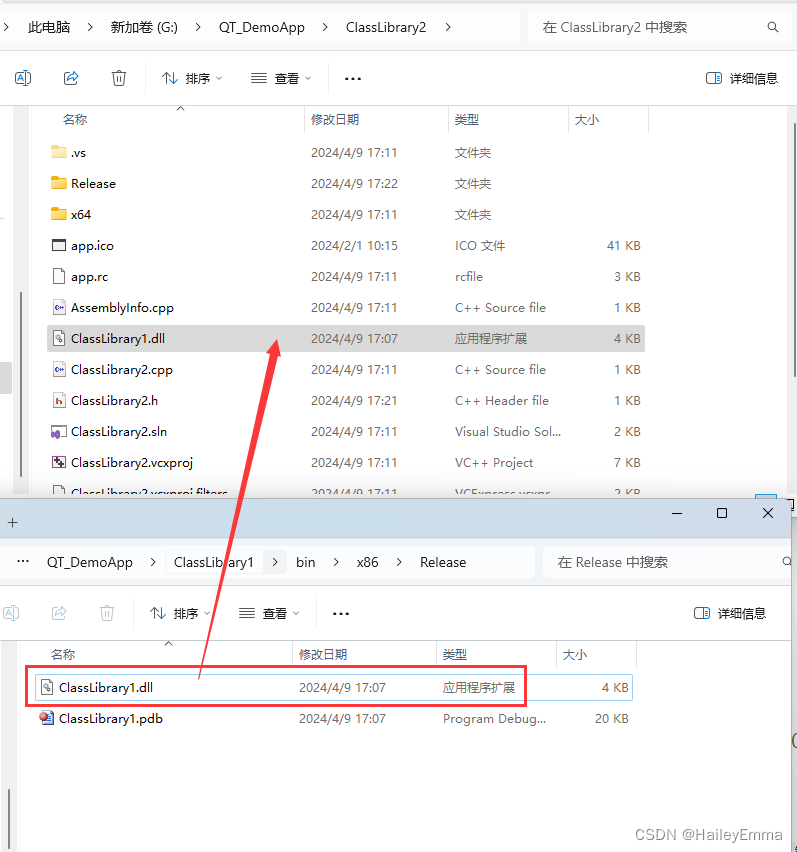
Task: Click 'ClassLibrary2.sln' file name
Action: click(119, 431)
